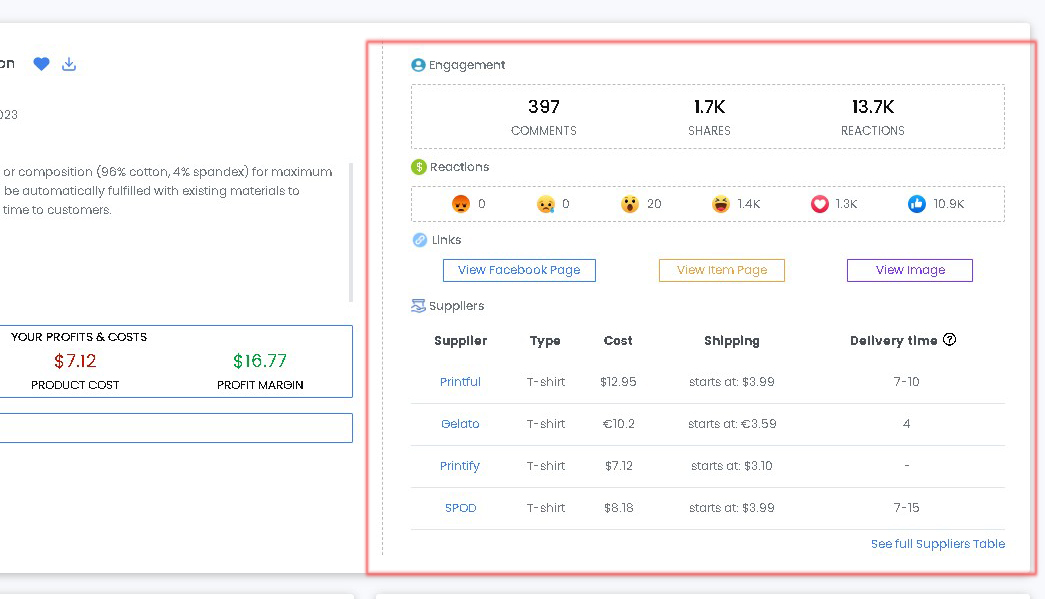Click the wow surprised reaction emoji
Image resolution: width=1045 pixels, height=599 pixels.
[629, 204]
